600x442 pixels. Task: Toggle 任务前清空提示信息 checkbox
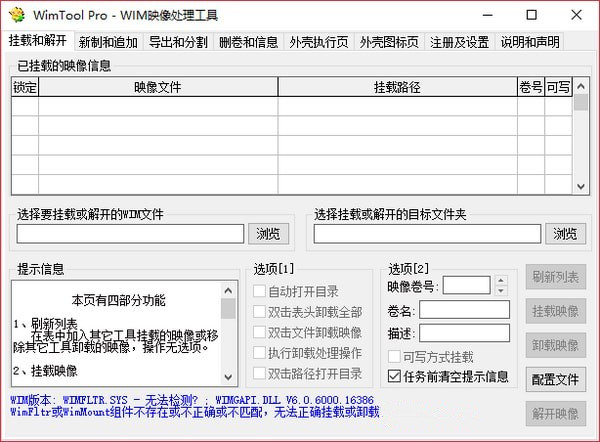pyautogui.click(x=394, y=376)
